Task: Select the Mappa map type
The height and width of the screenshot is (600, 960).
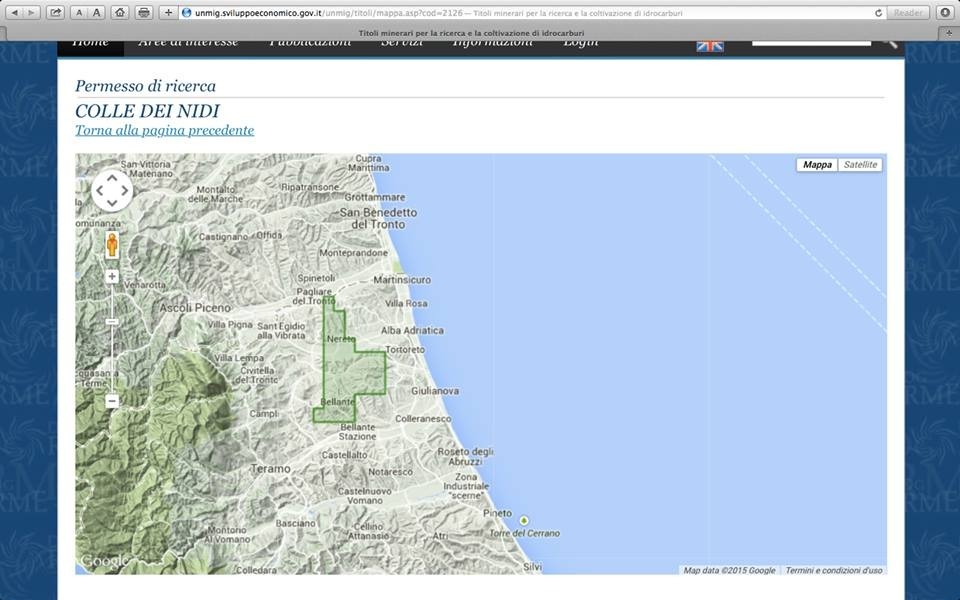Action: 817,165
